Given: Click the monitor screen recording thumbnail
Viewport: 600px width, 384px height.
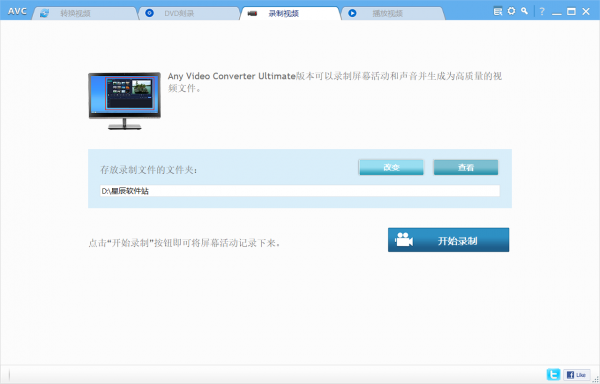Looking at the screenshot, I should 125,101.
